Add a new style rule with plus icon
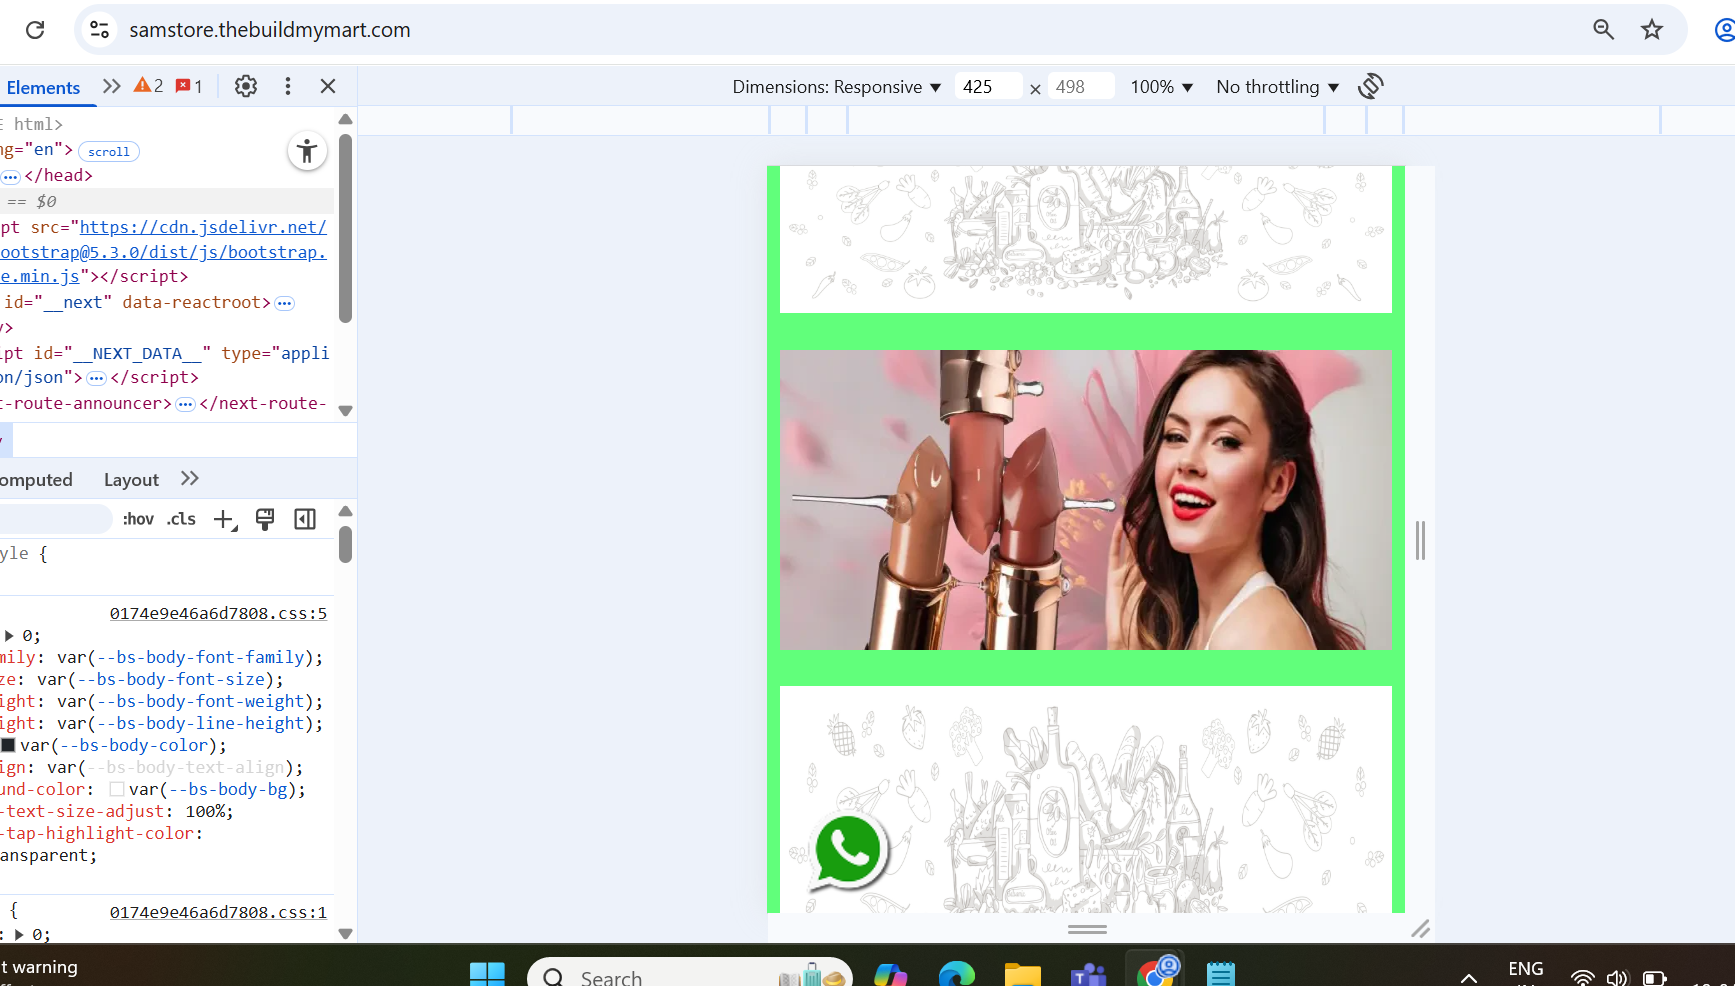The width and height of the screenshot is (1735, 986). pyautogui.click(x=225, y=519)
